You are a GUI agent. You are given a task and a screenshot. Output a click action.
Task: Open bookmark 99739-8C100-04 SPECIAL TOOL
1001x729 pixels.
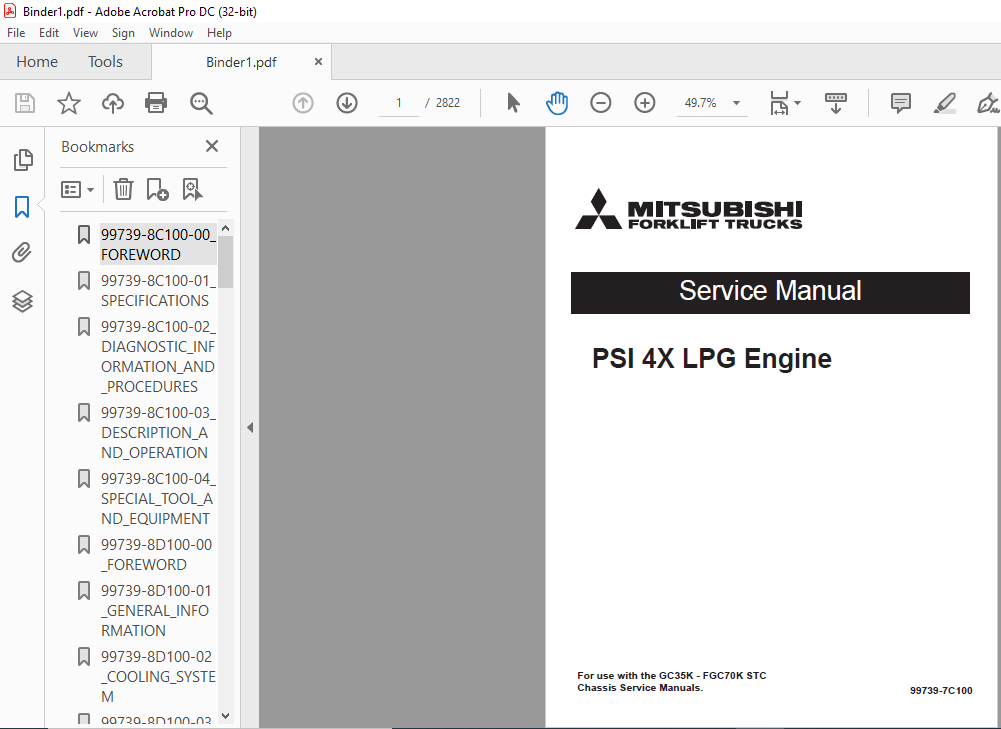158,499
